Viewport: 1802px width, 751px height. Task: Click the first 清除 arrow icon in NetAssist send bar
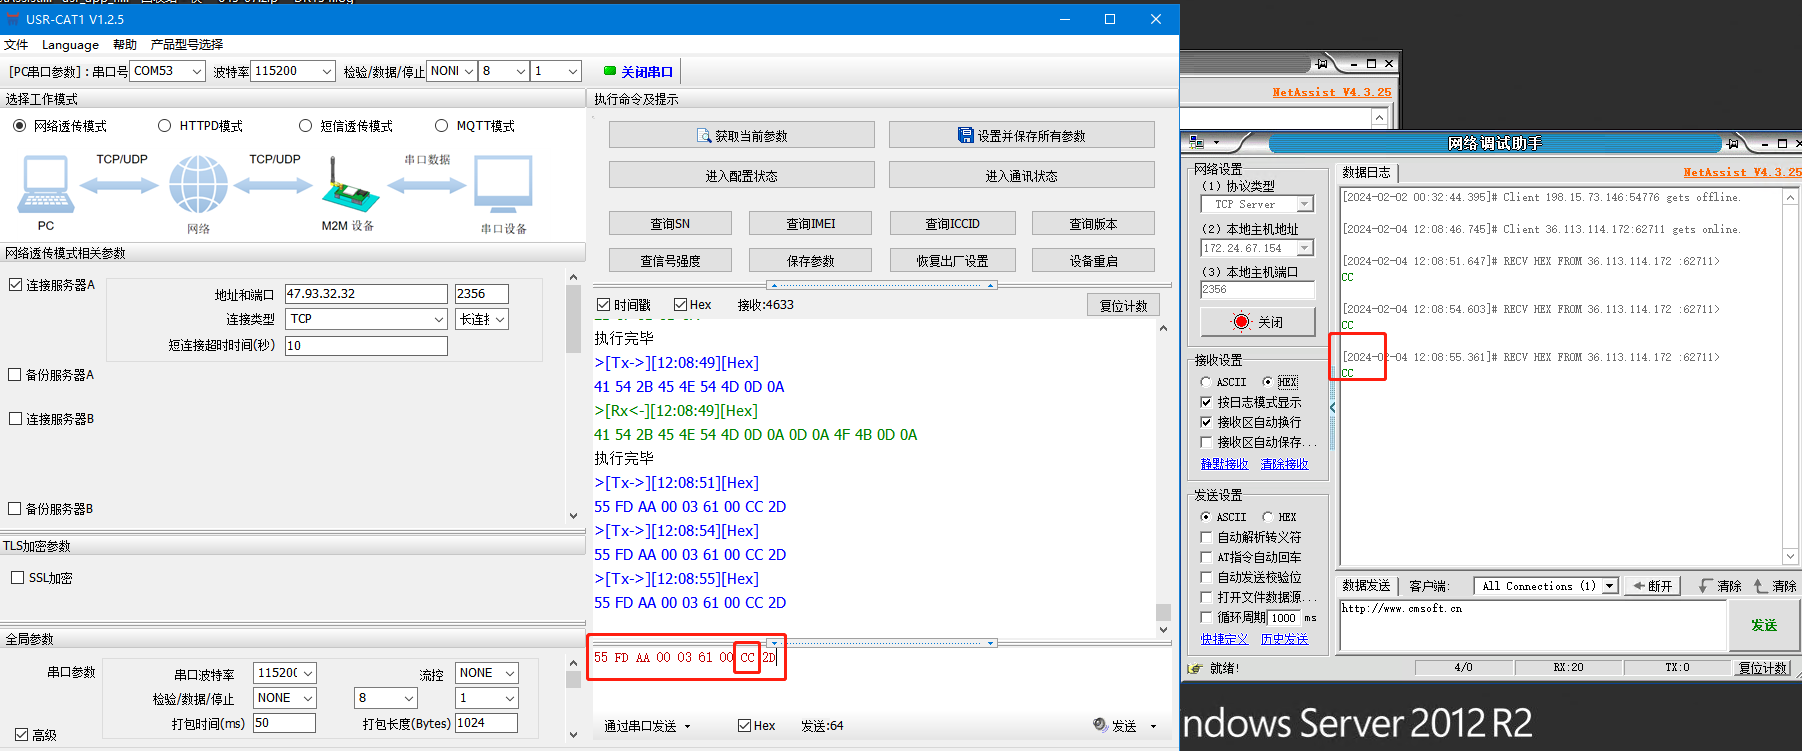click(x=1705, y=586)
